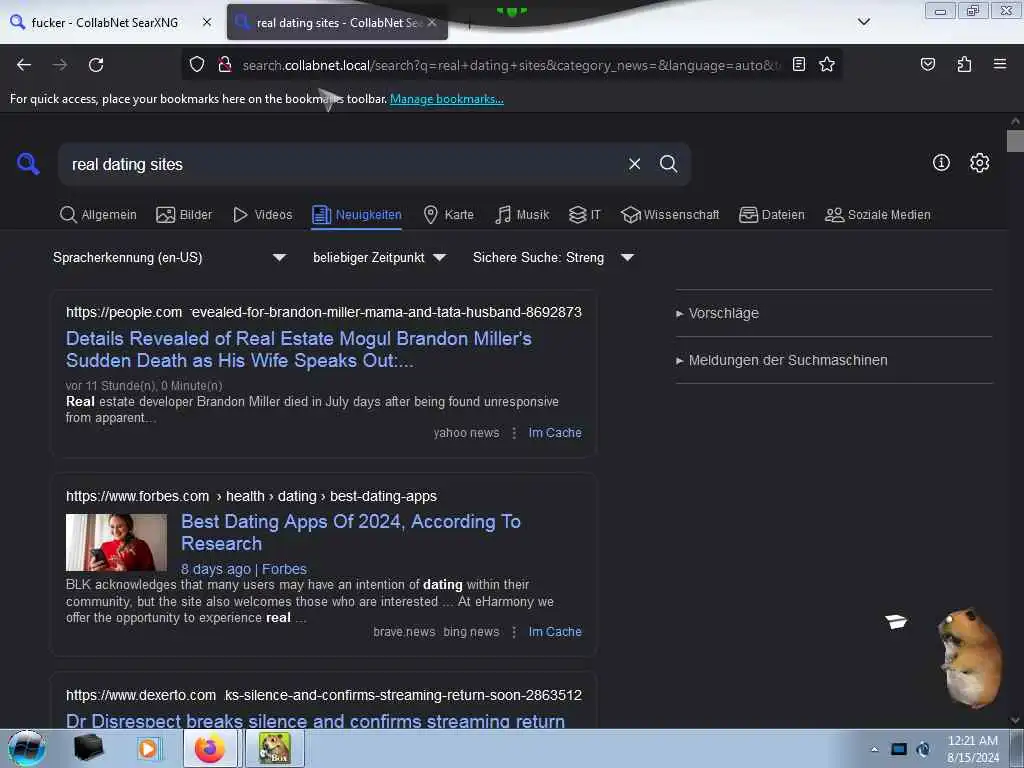Open the SearXNG info icon
This screenshot has width=1024, height=768.
[941, 163]
